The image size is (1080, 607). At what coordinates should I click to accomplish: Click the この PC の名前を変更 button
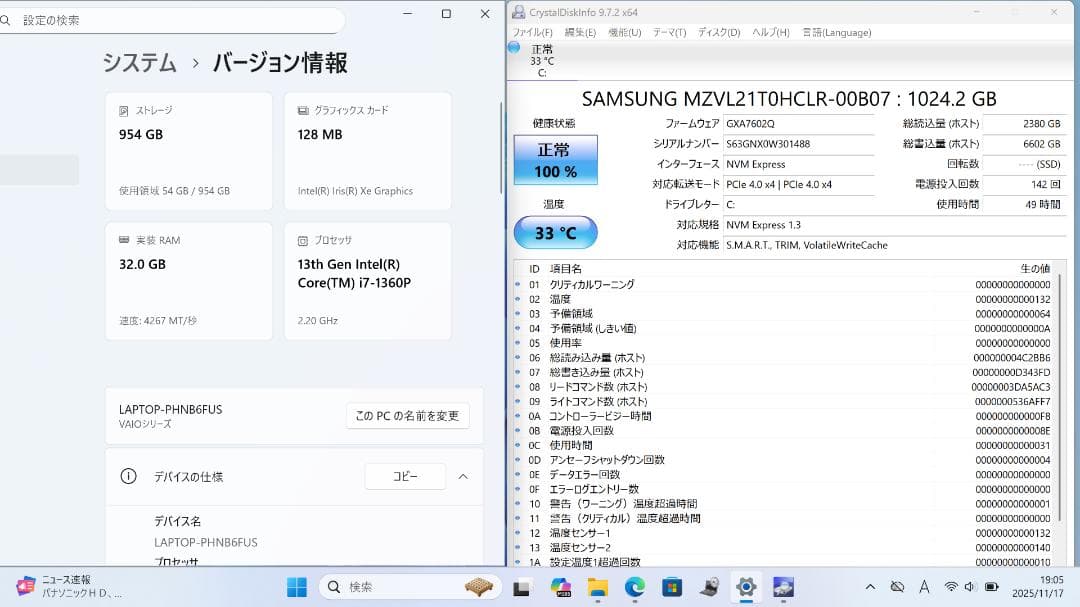tap(406, 416)
